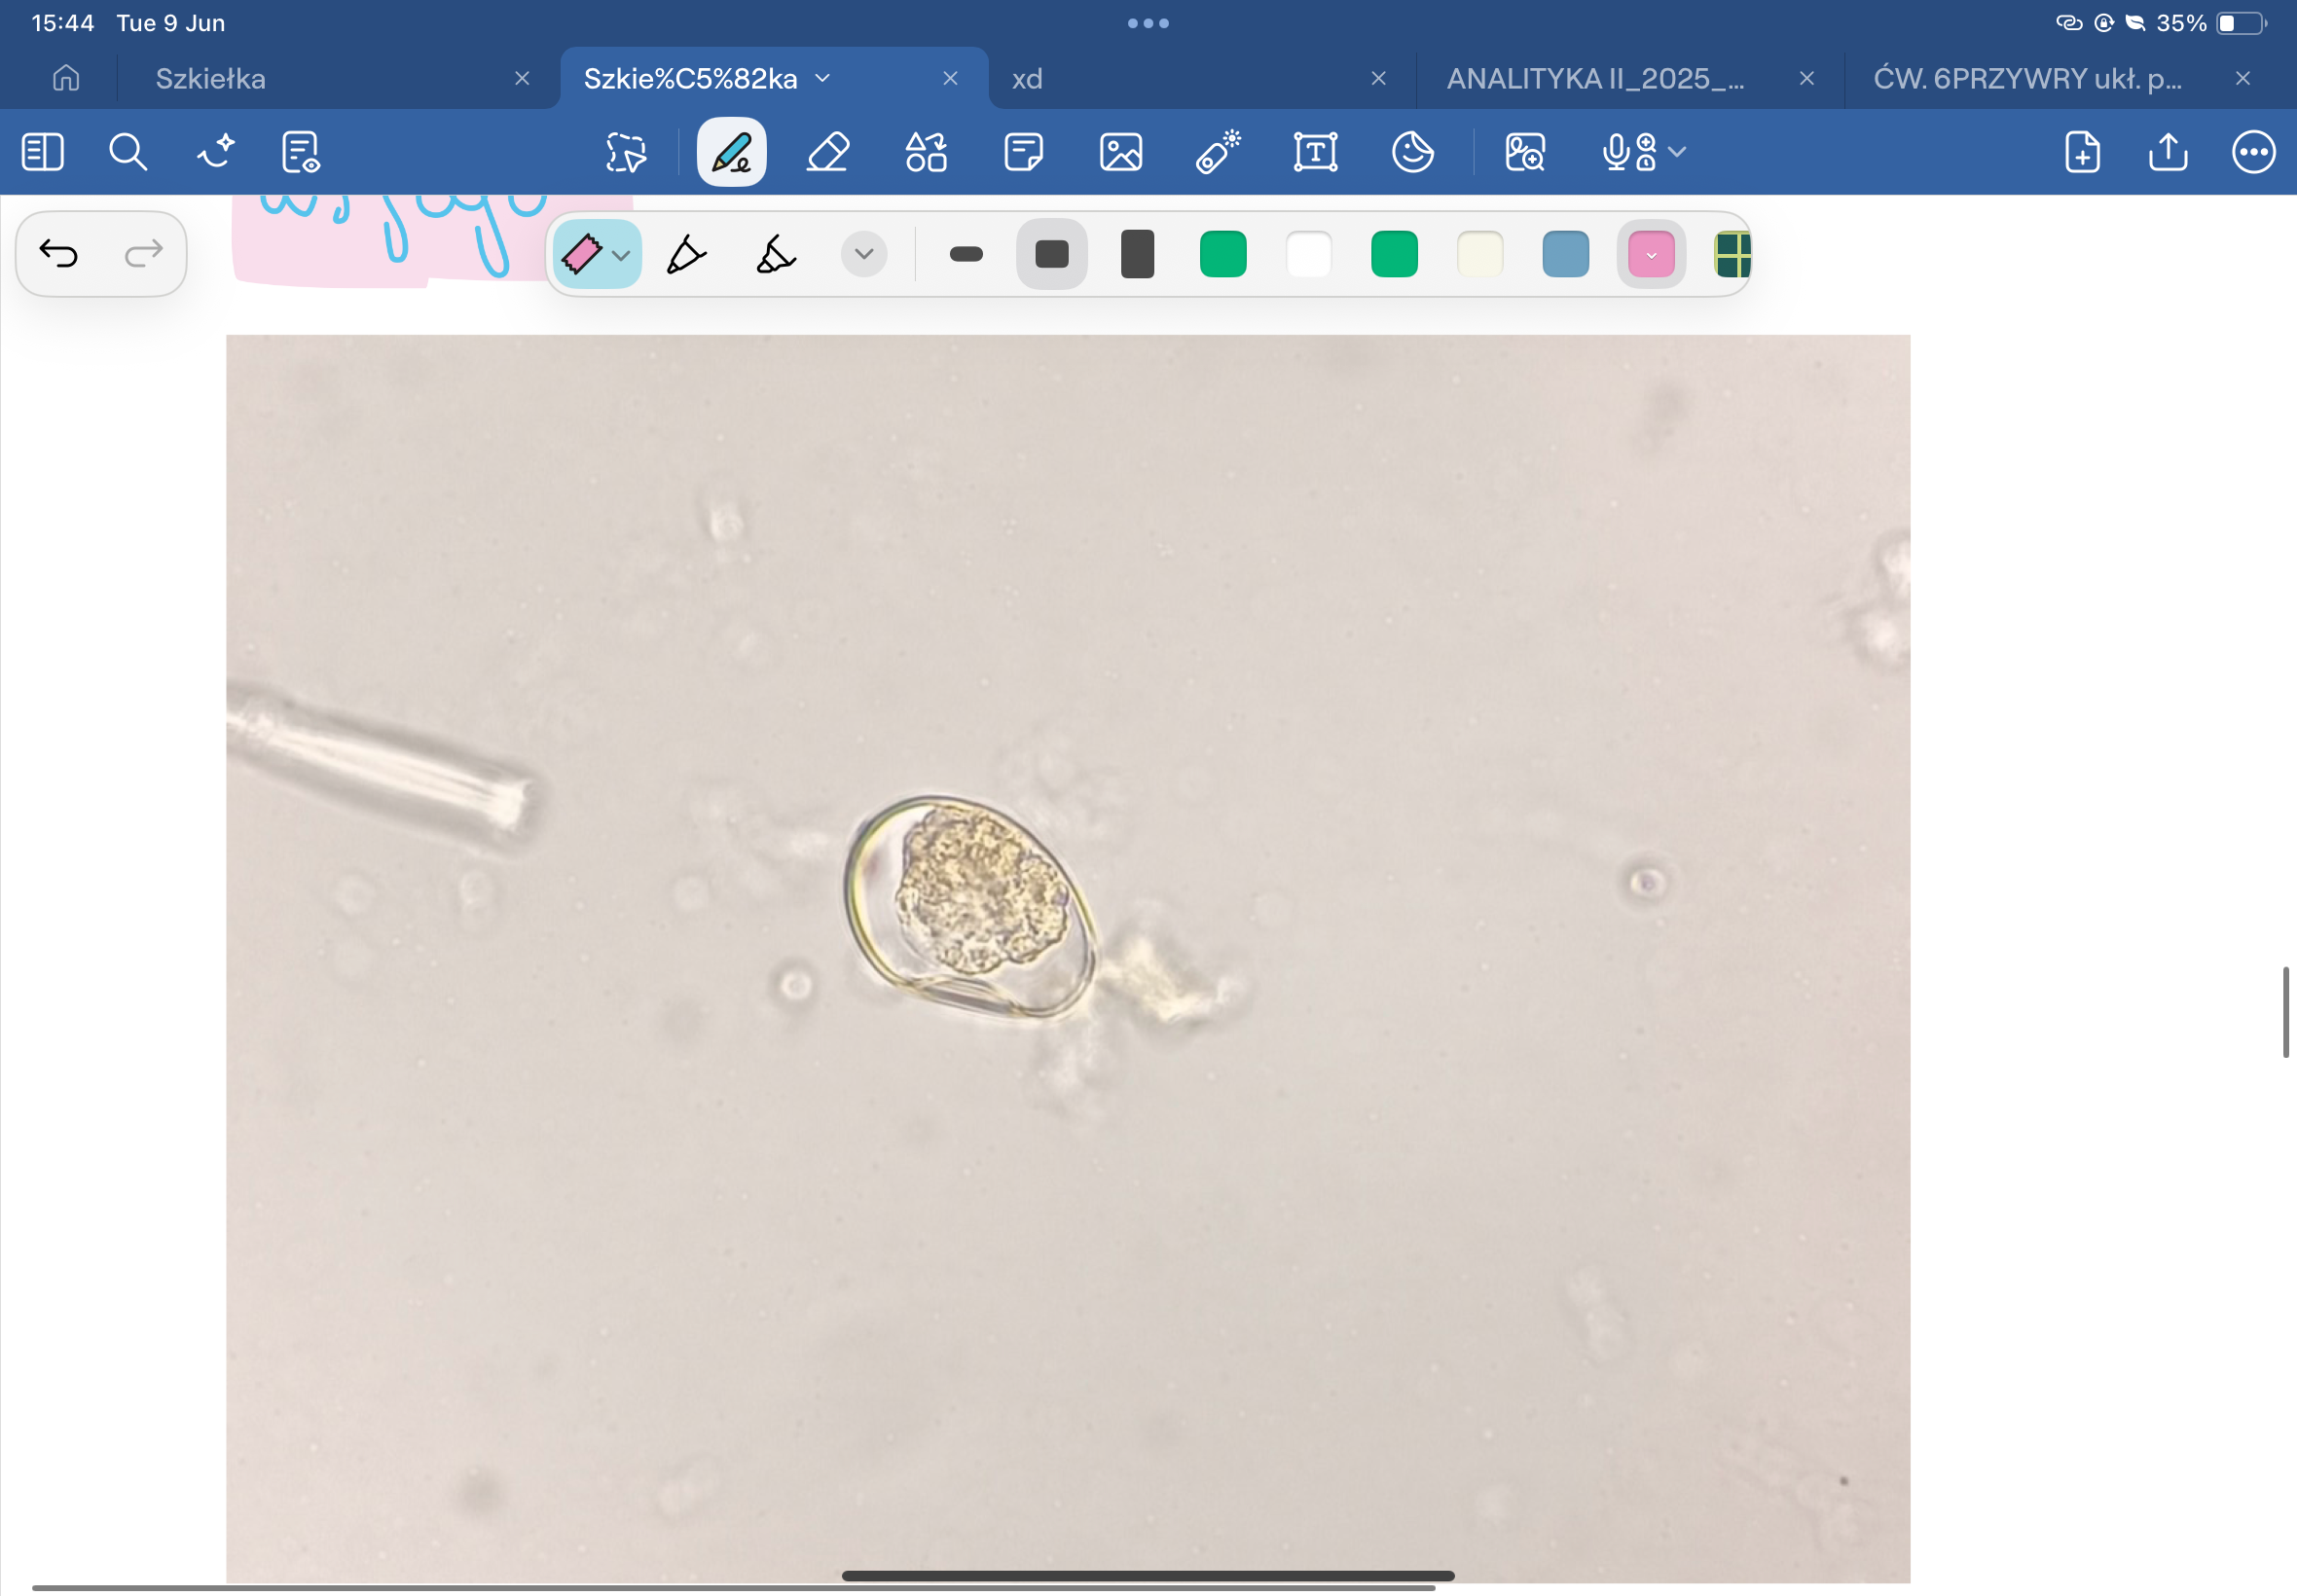The image size is (2297, 1596).
Task: Close the Szkiełka tab
Action: tap(522, 78)
